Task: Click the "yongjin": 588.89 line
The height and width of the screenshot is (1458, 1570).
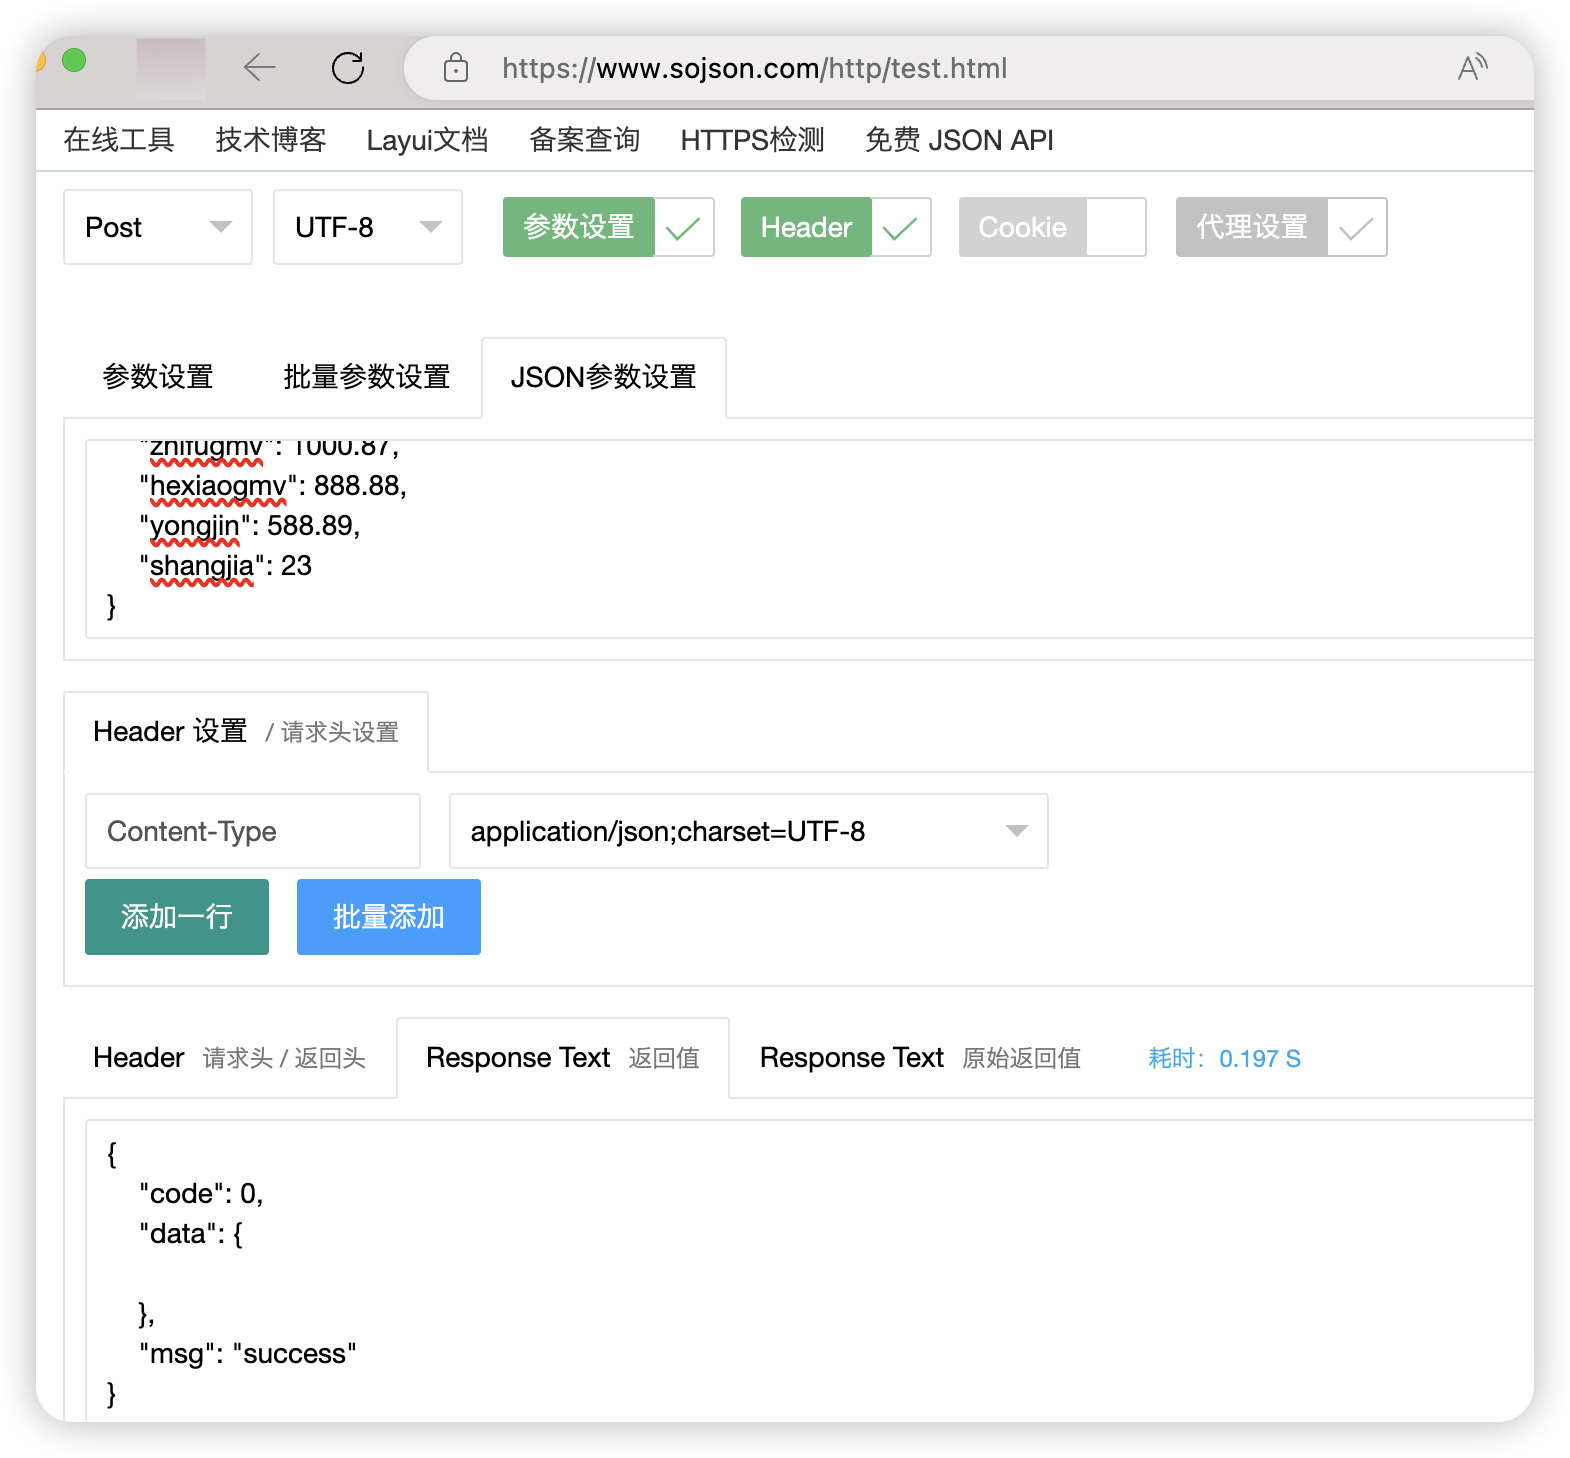Action: click(x=250, y=526)
